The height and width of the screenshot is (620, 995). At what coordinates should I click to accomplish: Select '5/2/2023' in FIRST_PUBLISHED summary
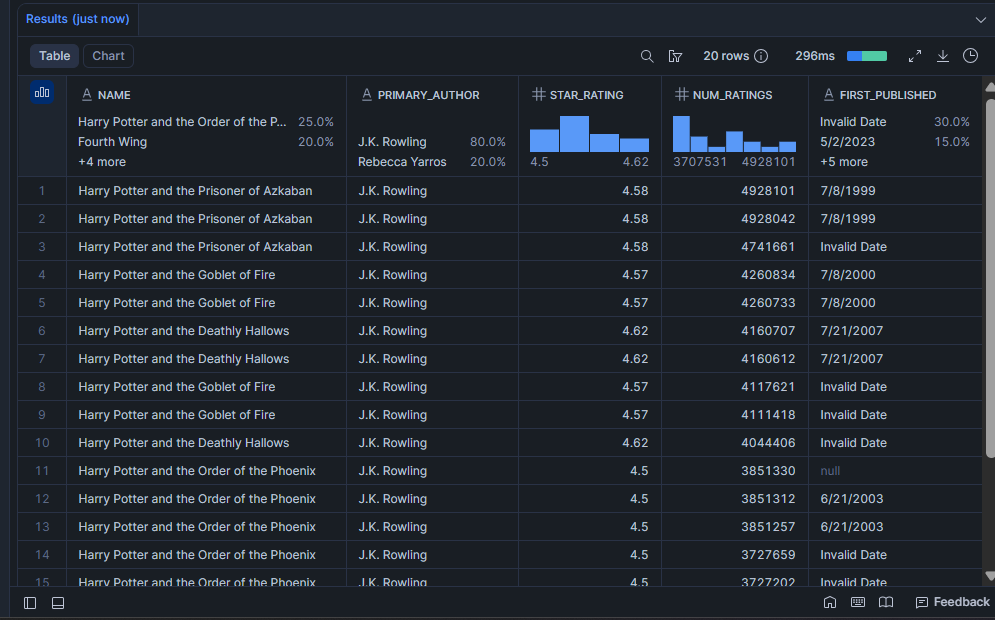click(847, 142)
